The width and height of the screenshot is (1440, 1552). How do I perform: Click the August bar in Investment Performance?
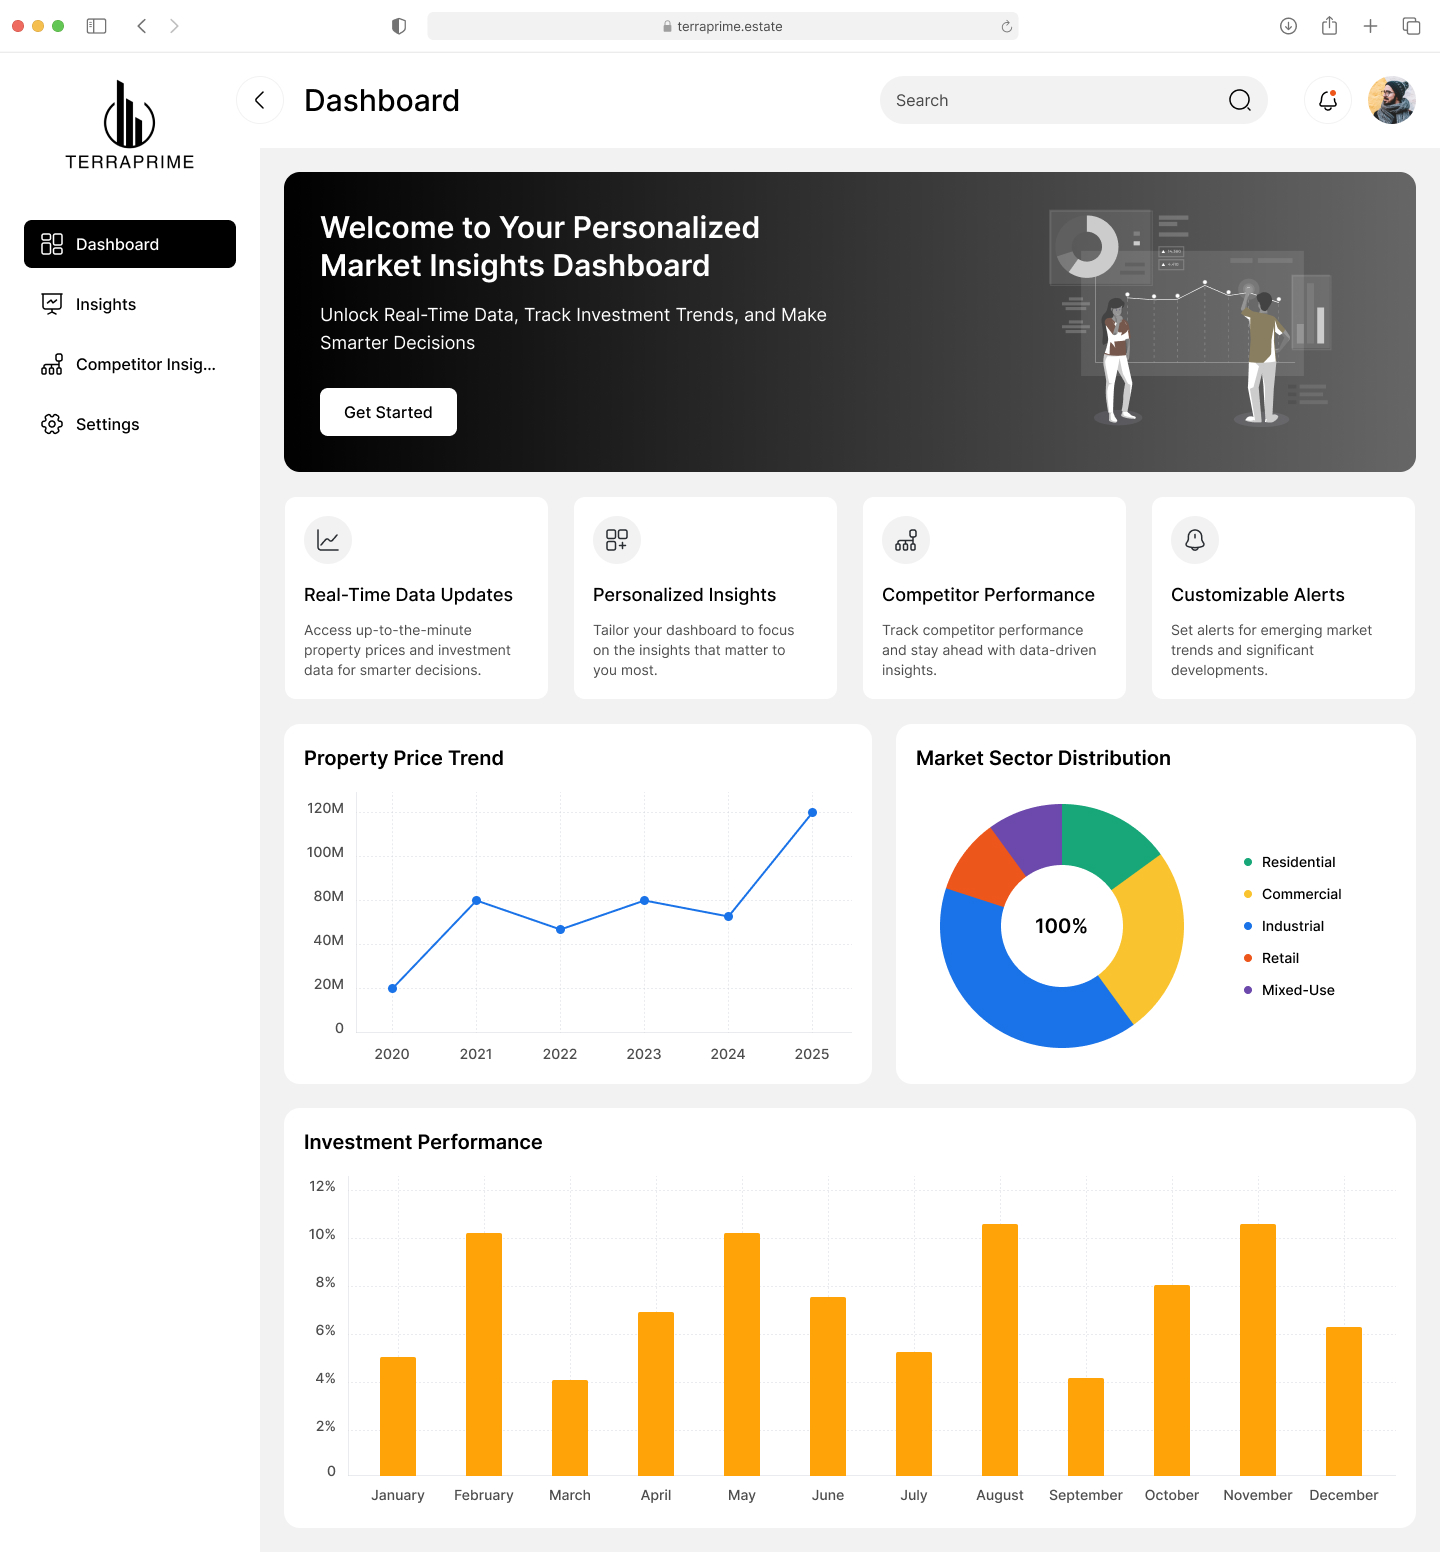click(x=1000, y=1350)
